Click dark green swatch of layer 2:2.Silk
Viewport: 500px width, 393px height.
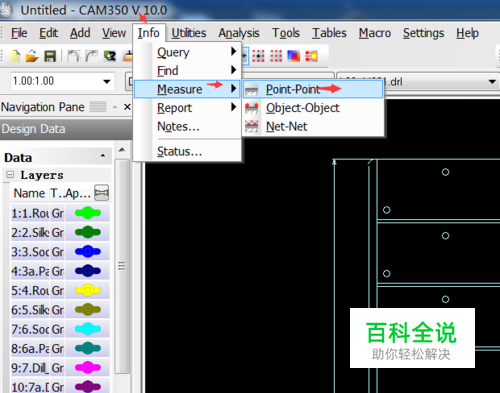coord(88,232)
